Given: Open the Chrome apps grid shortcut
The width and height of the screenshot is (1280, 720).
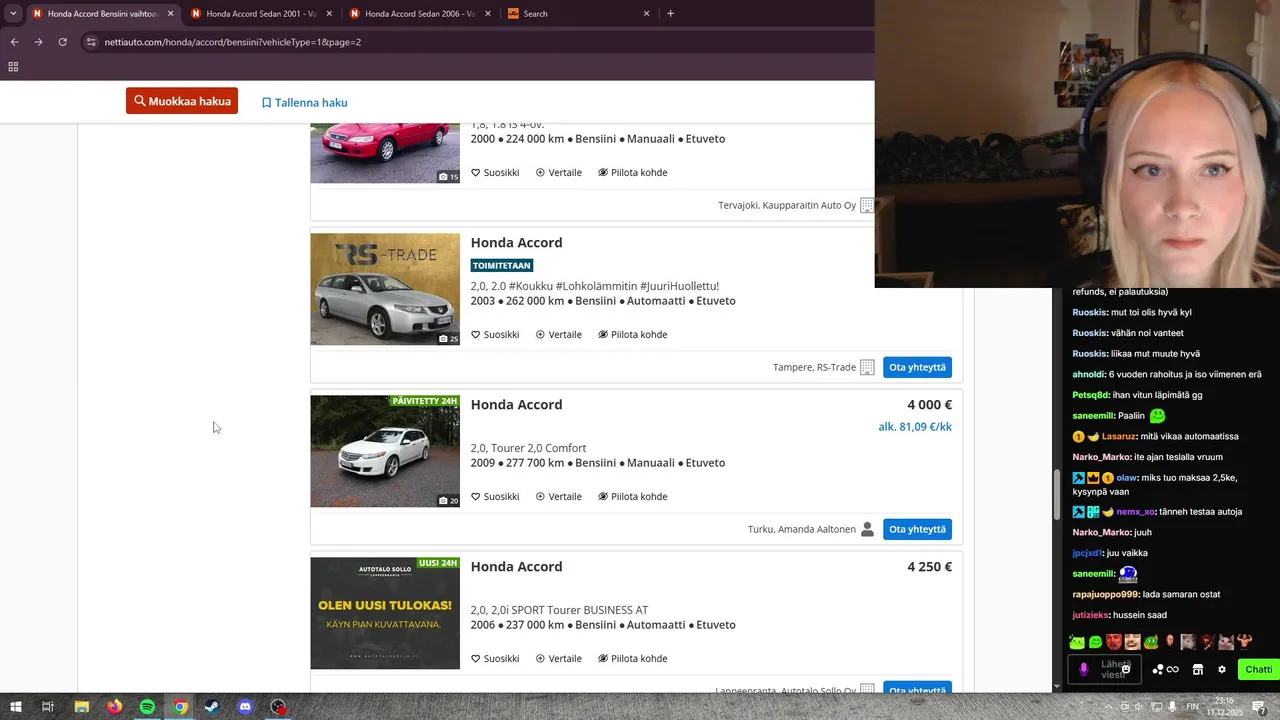Looking at the screenshot, I should (13, 67).
